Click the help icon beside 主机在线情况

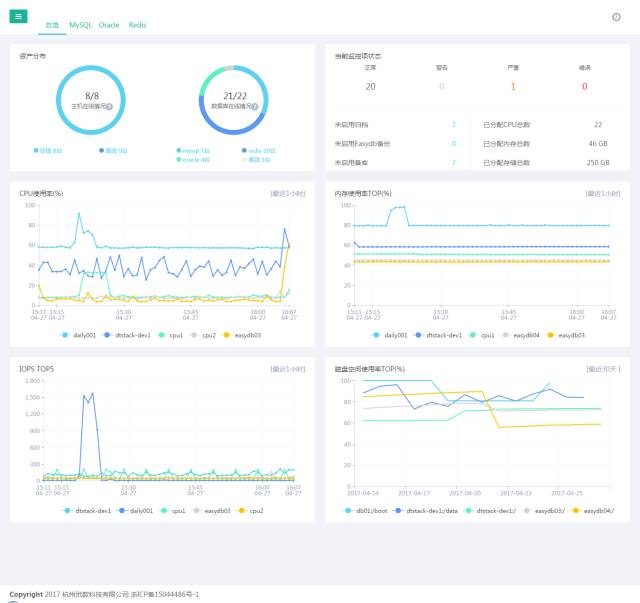[x=109, y=107]
